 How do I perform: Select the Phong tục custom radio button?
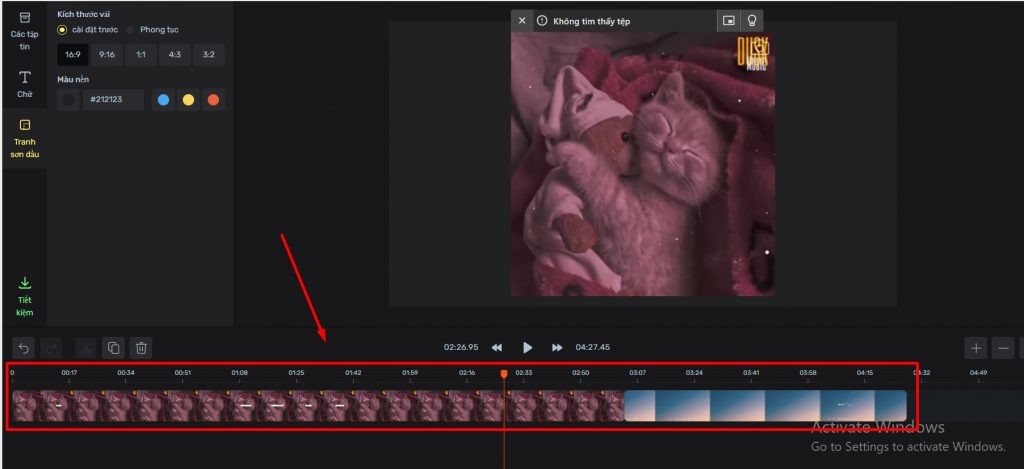pyautogui.click(x=131, y=29)
